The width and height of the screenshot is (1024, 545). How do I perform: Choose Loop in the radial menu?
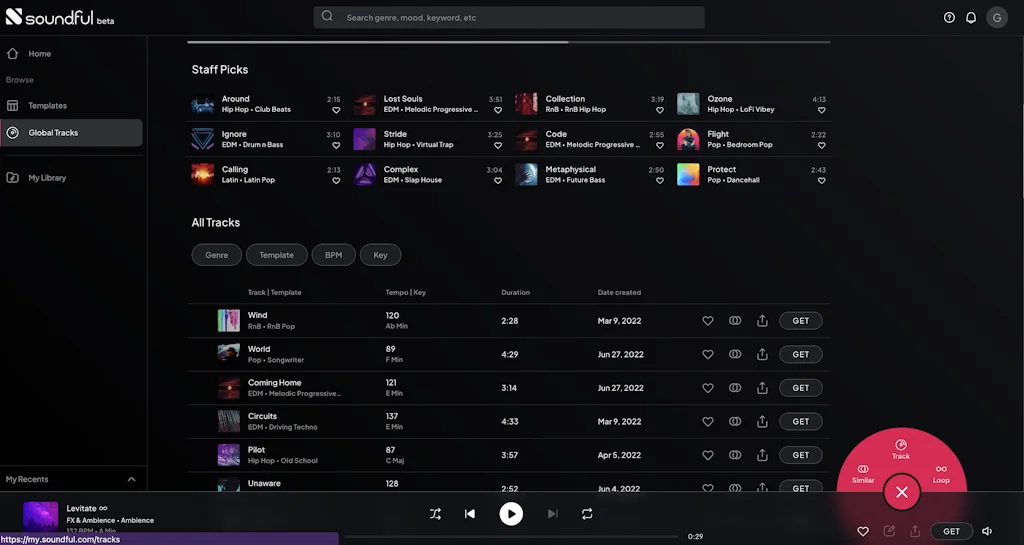click(x=941, y=474)
